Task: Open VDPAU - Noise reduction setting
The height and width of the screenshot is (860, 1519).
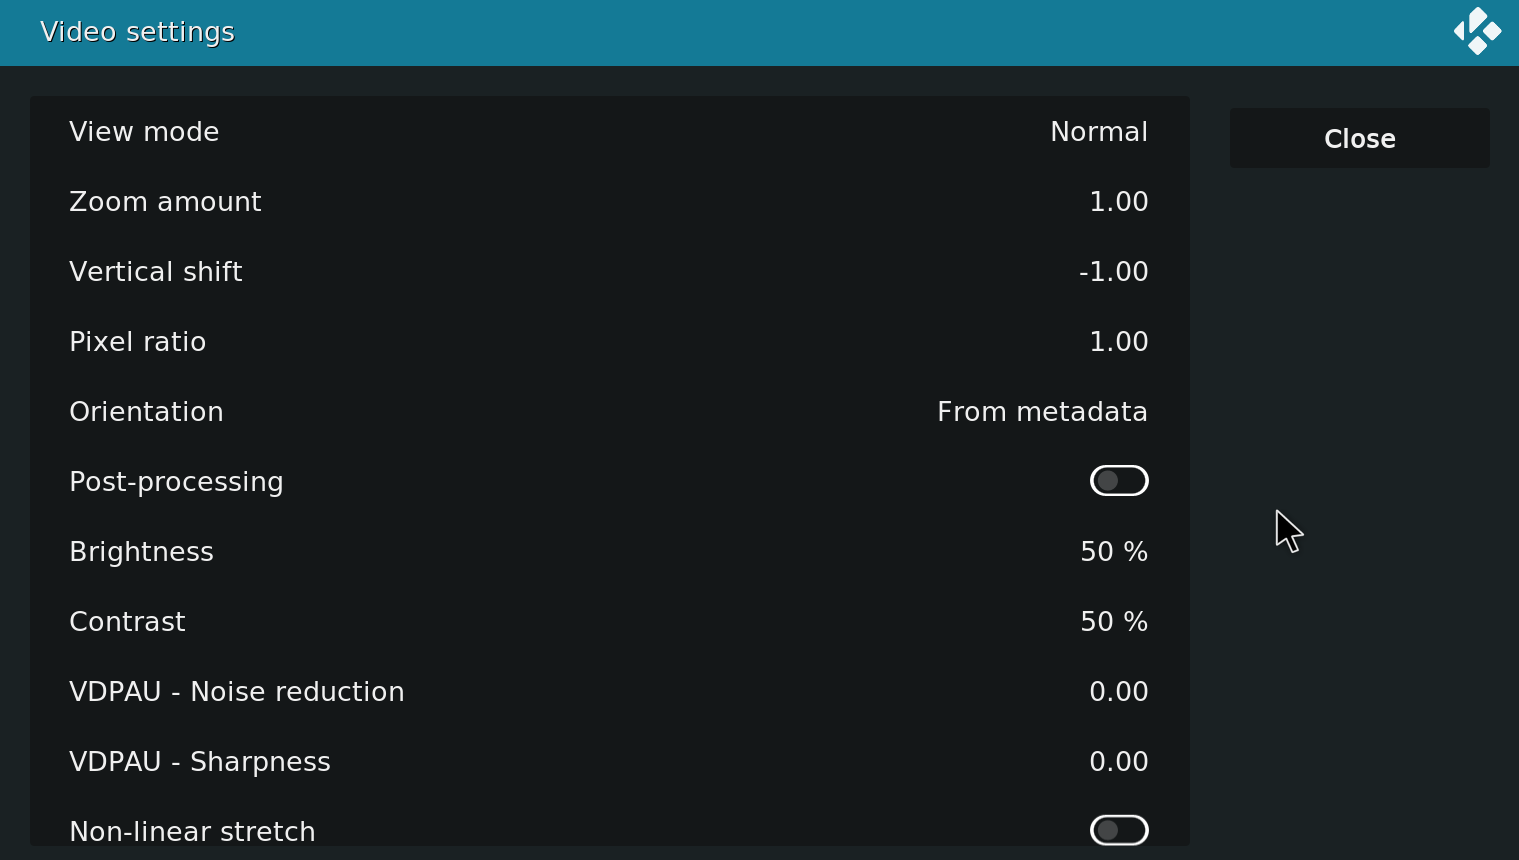Action: pos(610,692)
